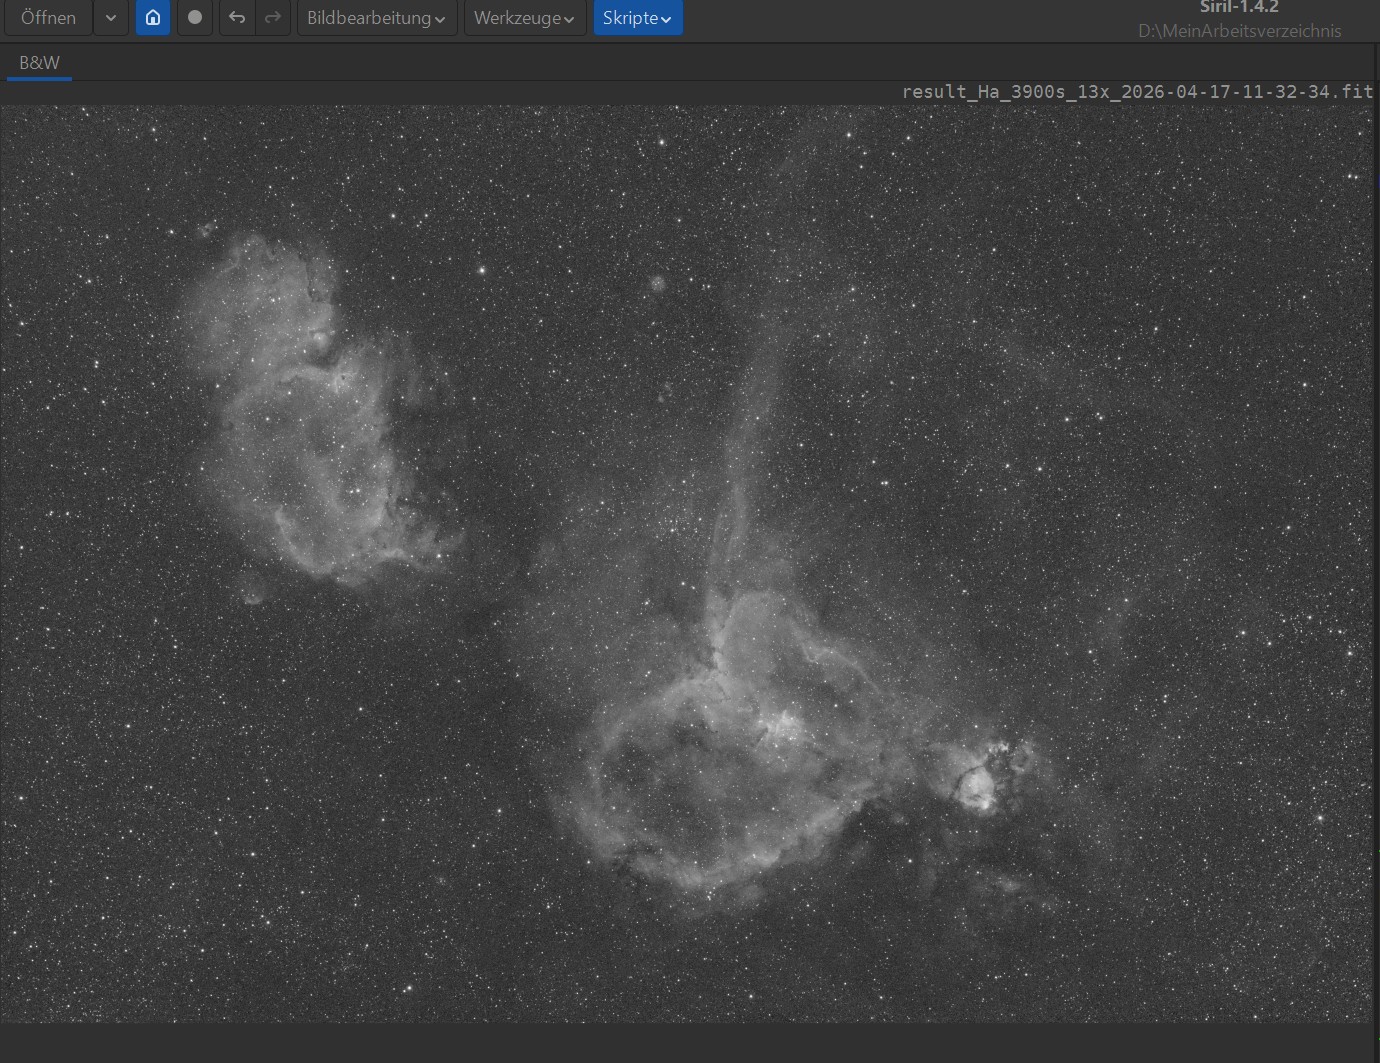This screenshot has width=1380, height=1063.
Task: Click the small round nebula near top center
Action: tap(657, 284)
